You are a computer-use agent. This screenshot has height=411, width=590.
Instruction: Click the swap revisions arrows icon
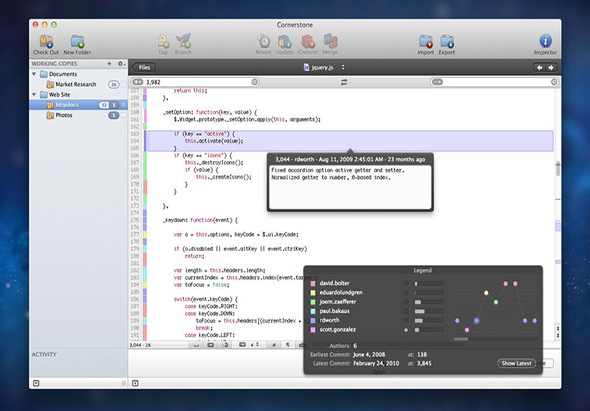[344, 82]
